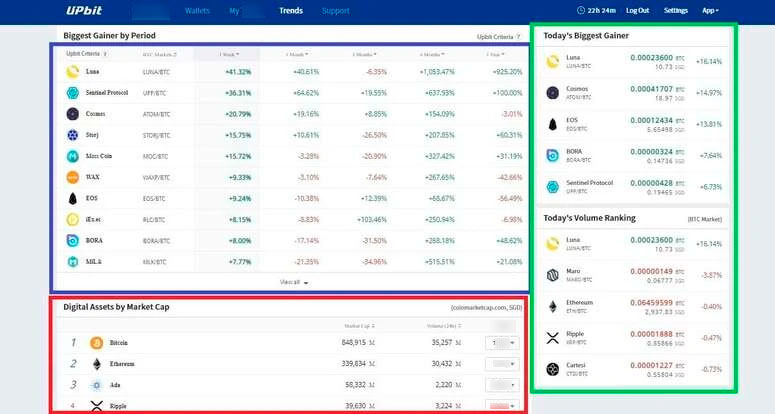Click the Maro icon in Volume Ranking
Viewport: 775px width, 414px height.
pos(553,275)
